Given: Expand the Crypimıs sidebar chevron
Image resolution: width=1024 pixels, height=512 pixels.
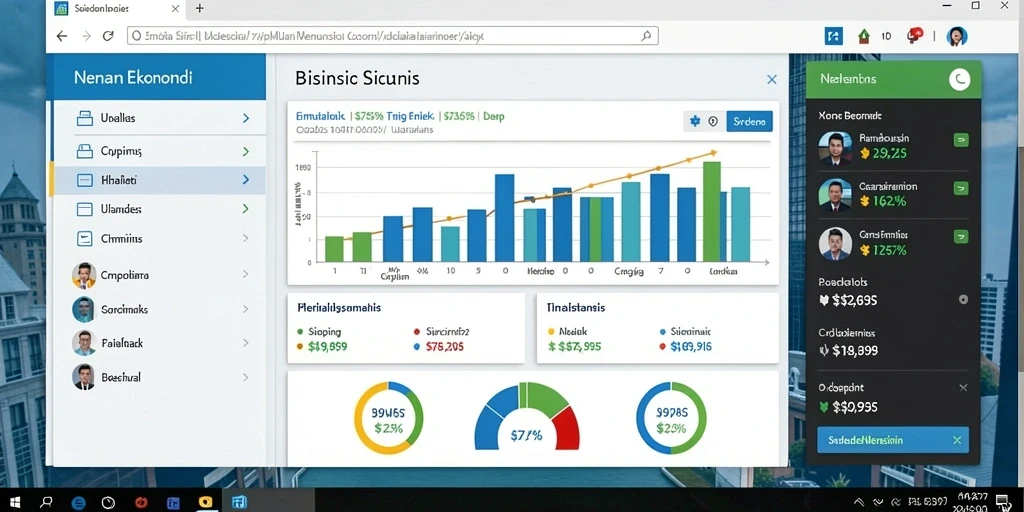Looking at the screenshot, I should pos(246,152).
